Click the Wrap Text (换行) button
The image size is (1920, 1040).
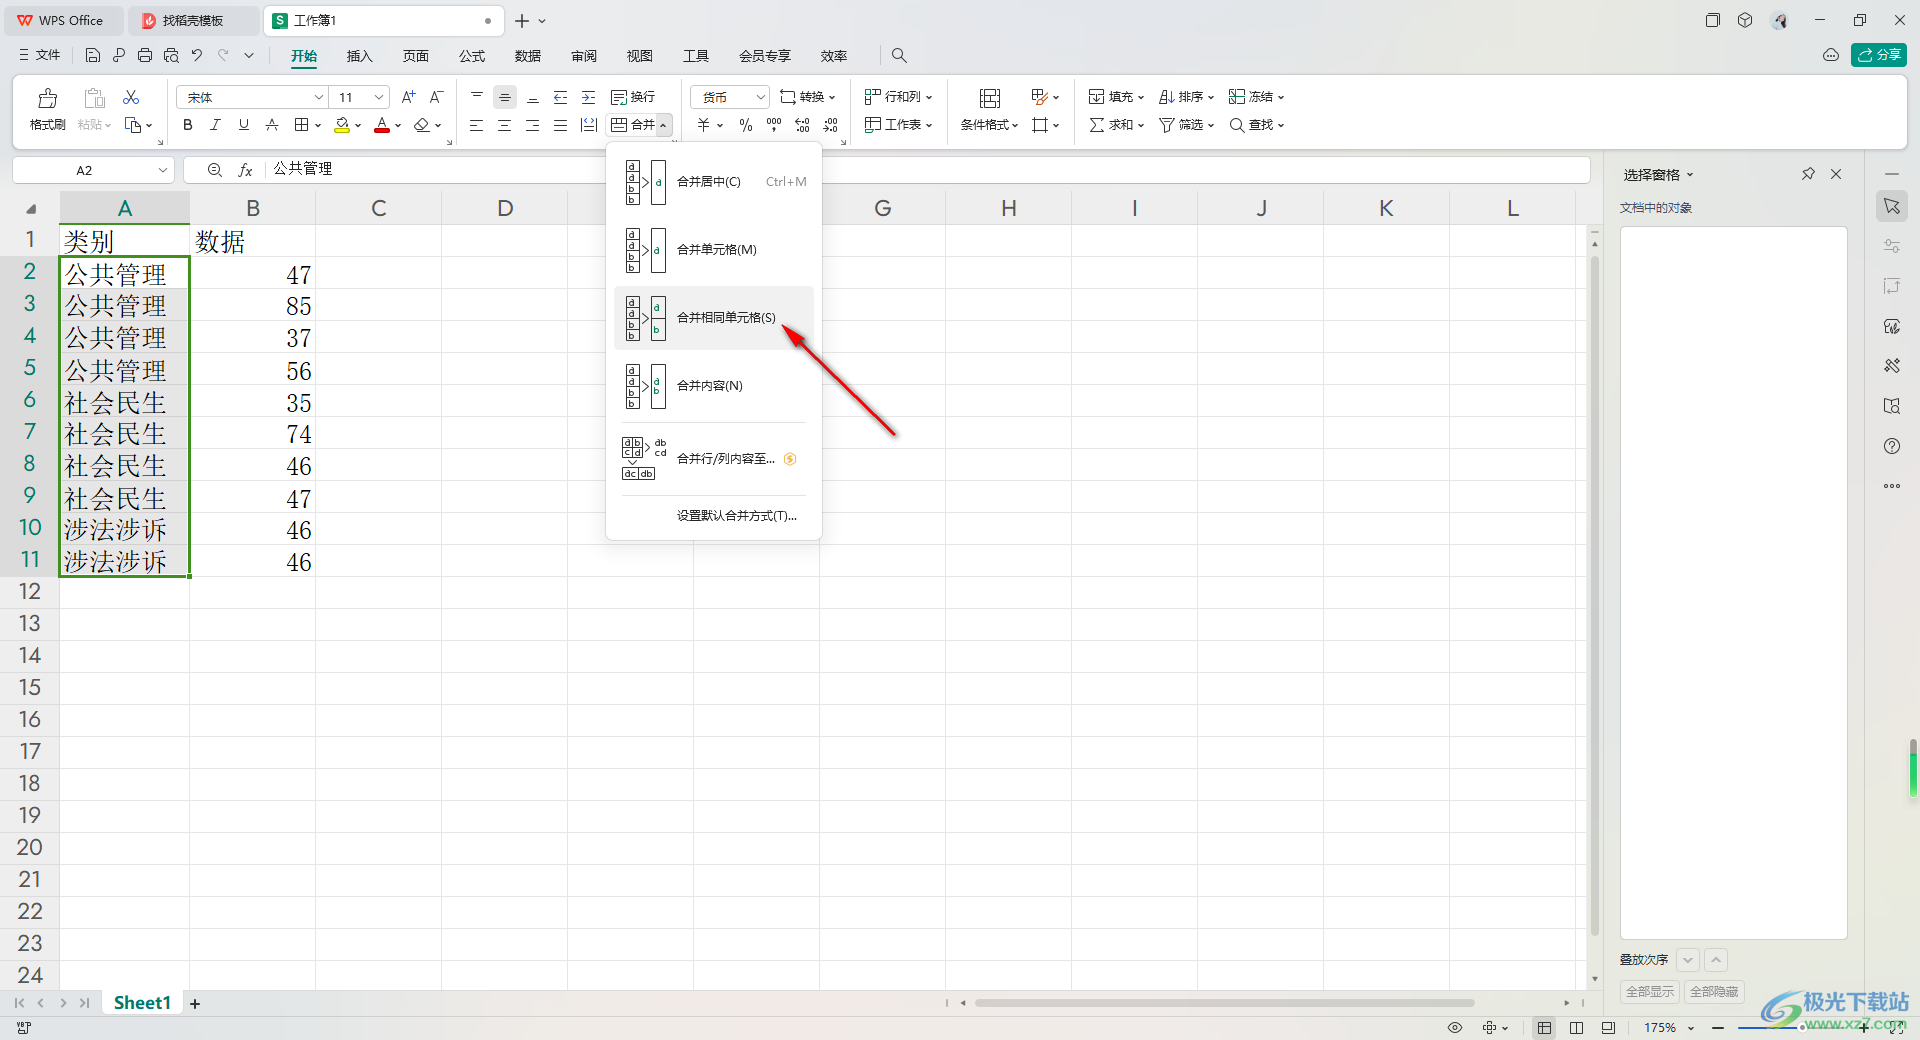tap(633, 97)
